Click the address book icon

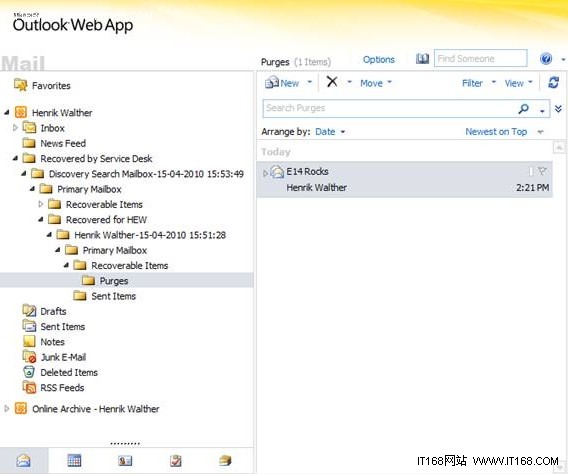click(x=422, y=59)
